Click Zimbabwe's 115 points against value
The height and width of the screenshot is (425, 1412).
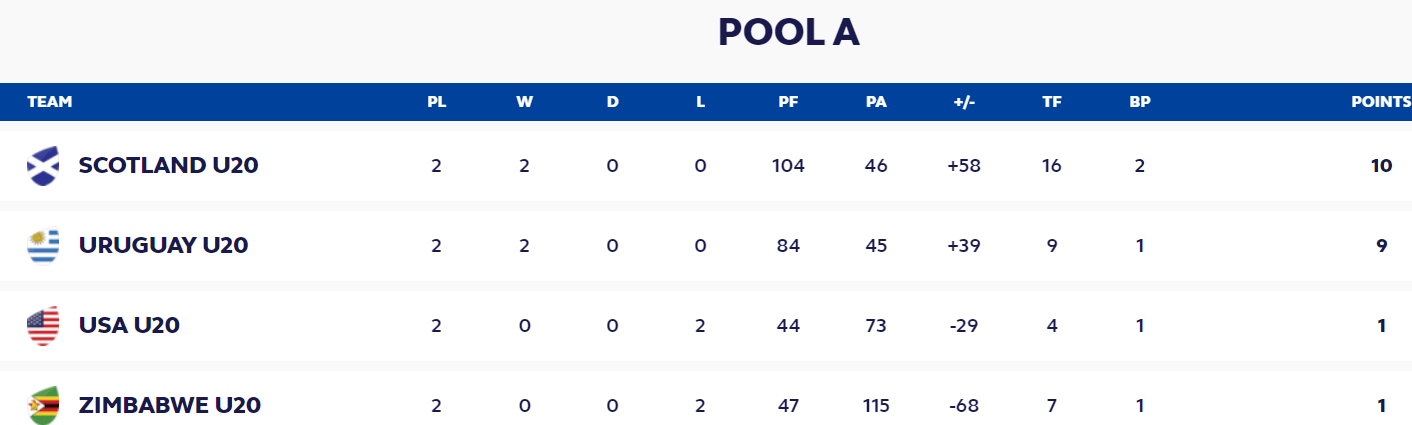click(876, 406)
